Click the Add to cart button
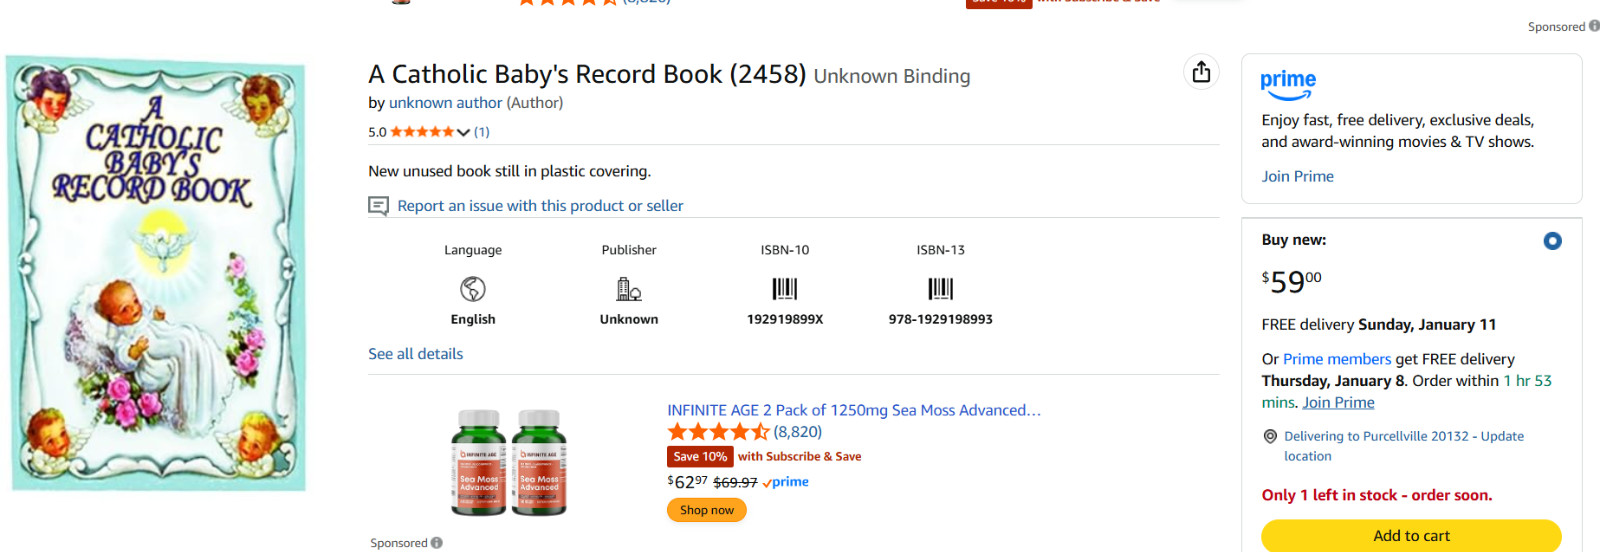 point(1411,536)
